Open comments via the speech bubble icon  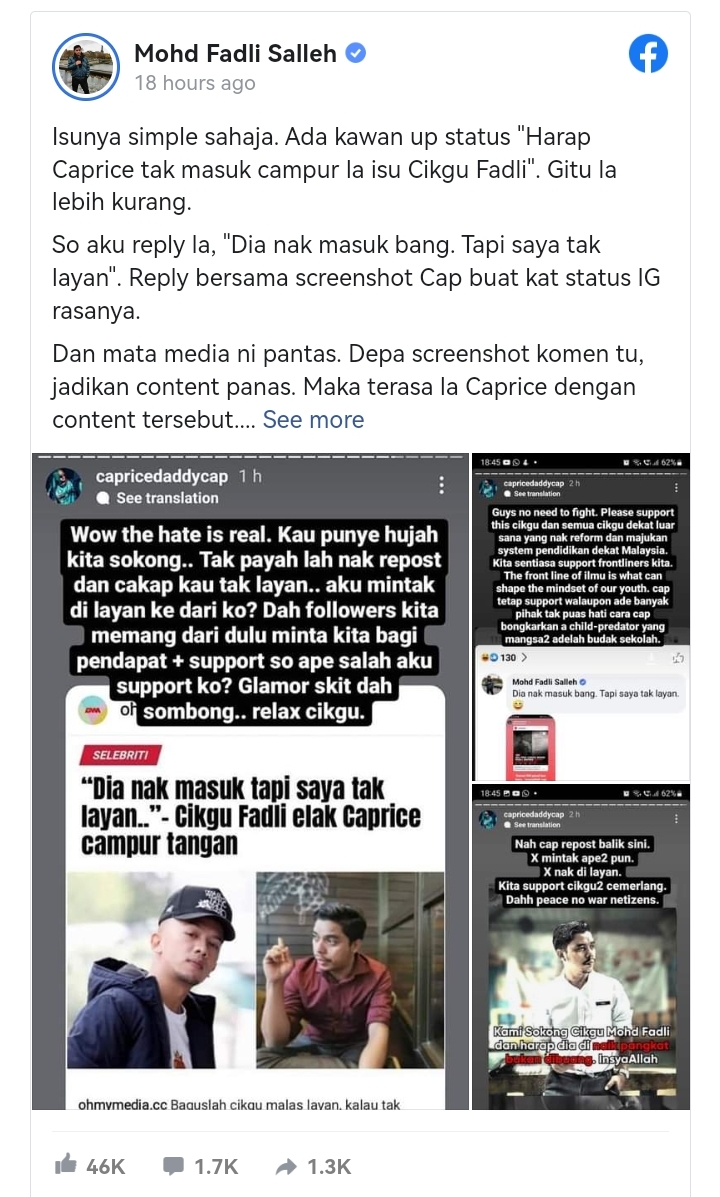click(x=173, y=1166)
